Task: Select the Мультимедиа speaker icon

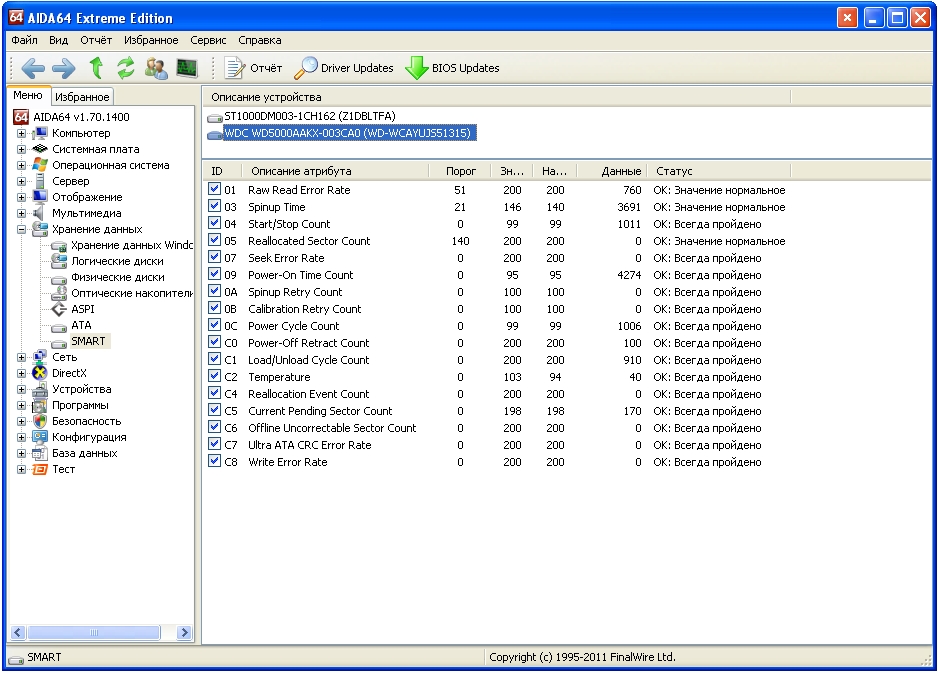Action: coord(39,212)
